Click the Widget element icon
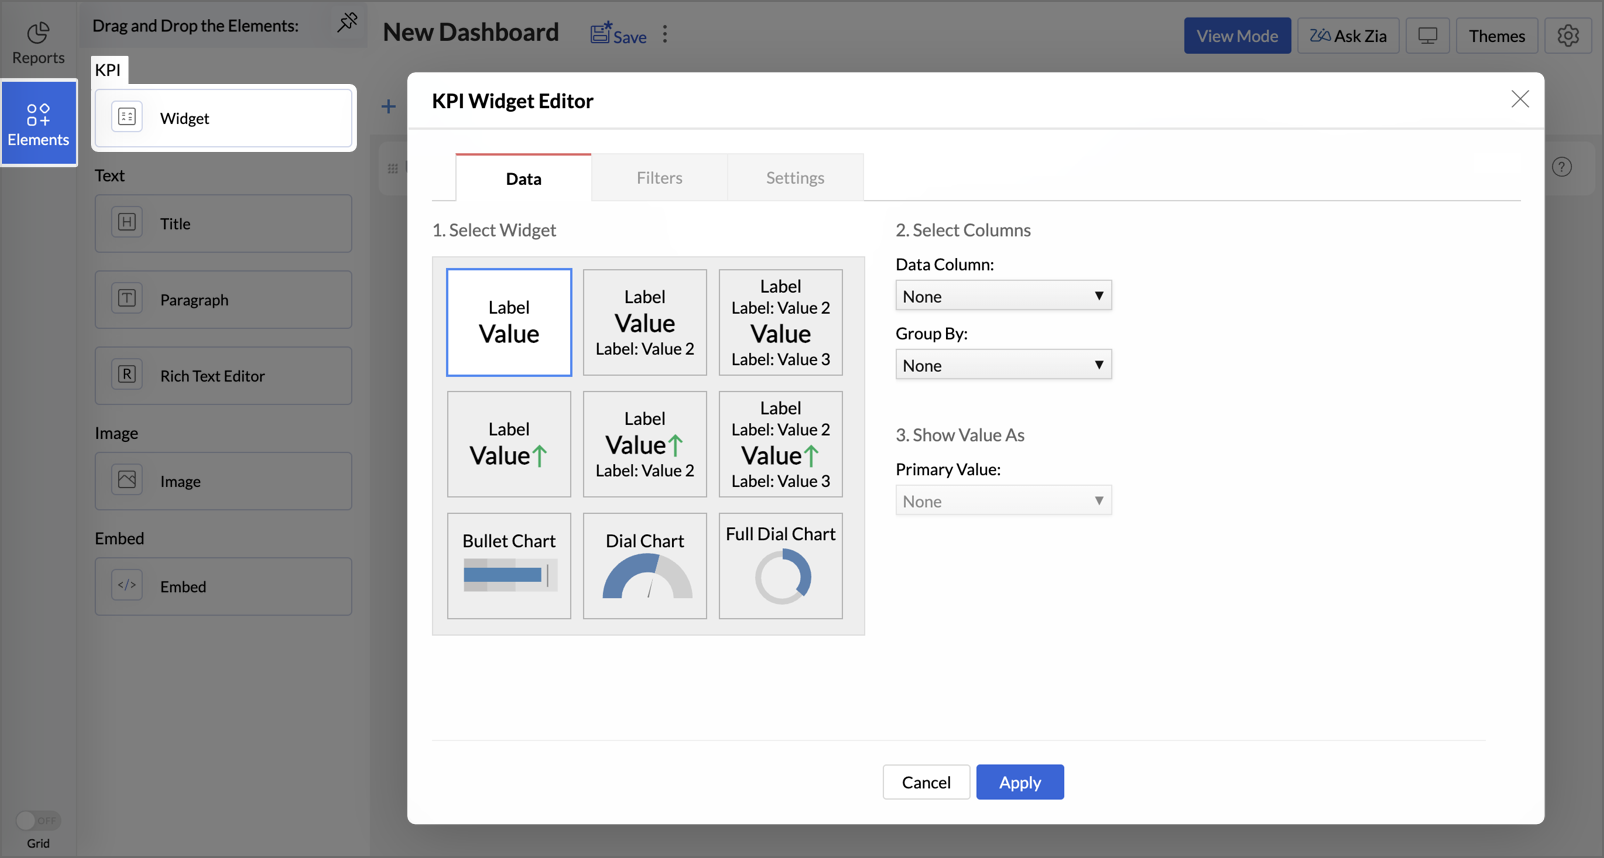This screenshot has height=858, width=1604. (127, 117)
